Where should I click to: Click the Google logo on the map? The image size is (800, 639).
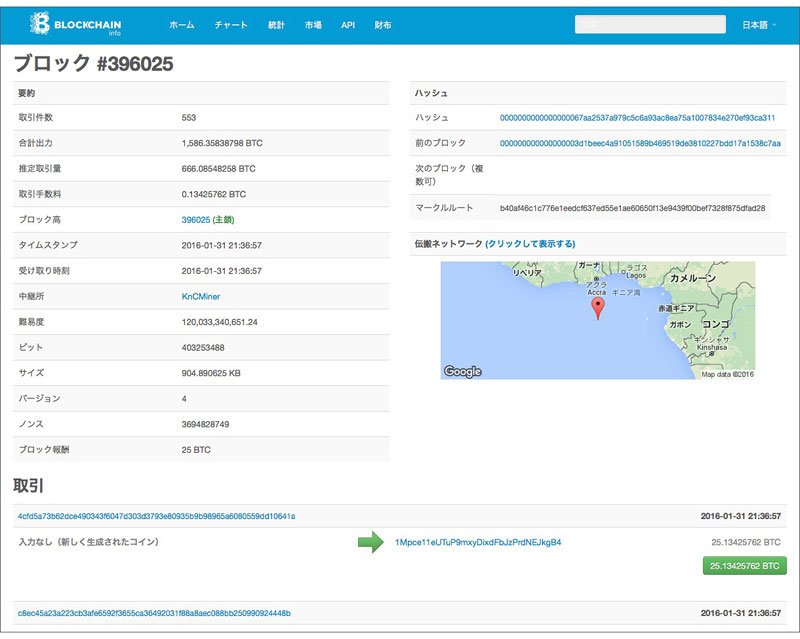click(x=462, y=371)
